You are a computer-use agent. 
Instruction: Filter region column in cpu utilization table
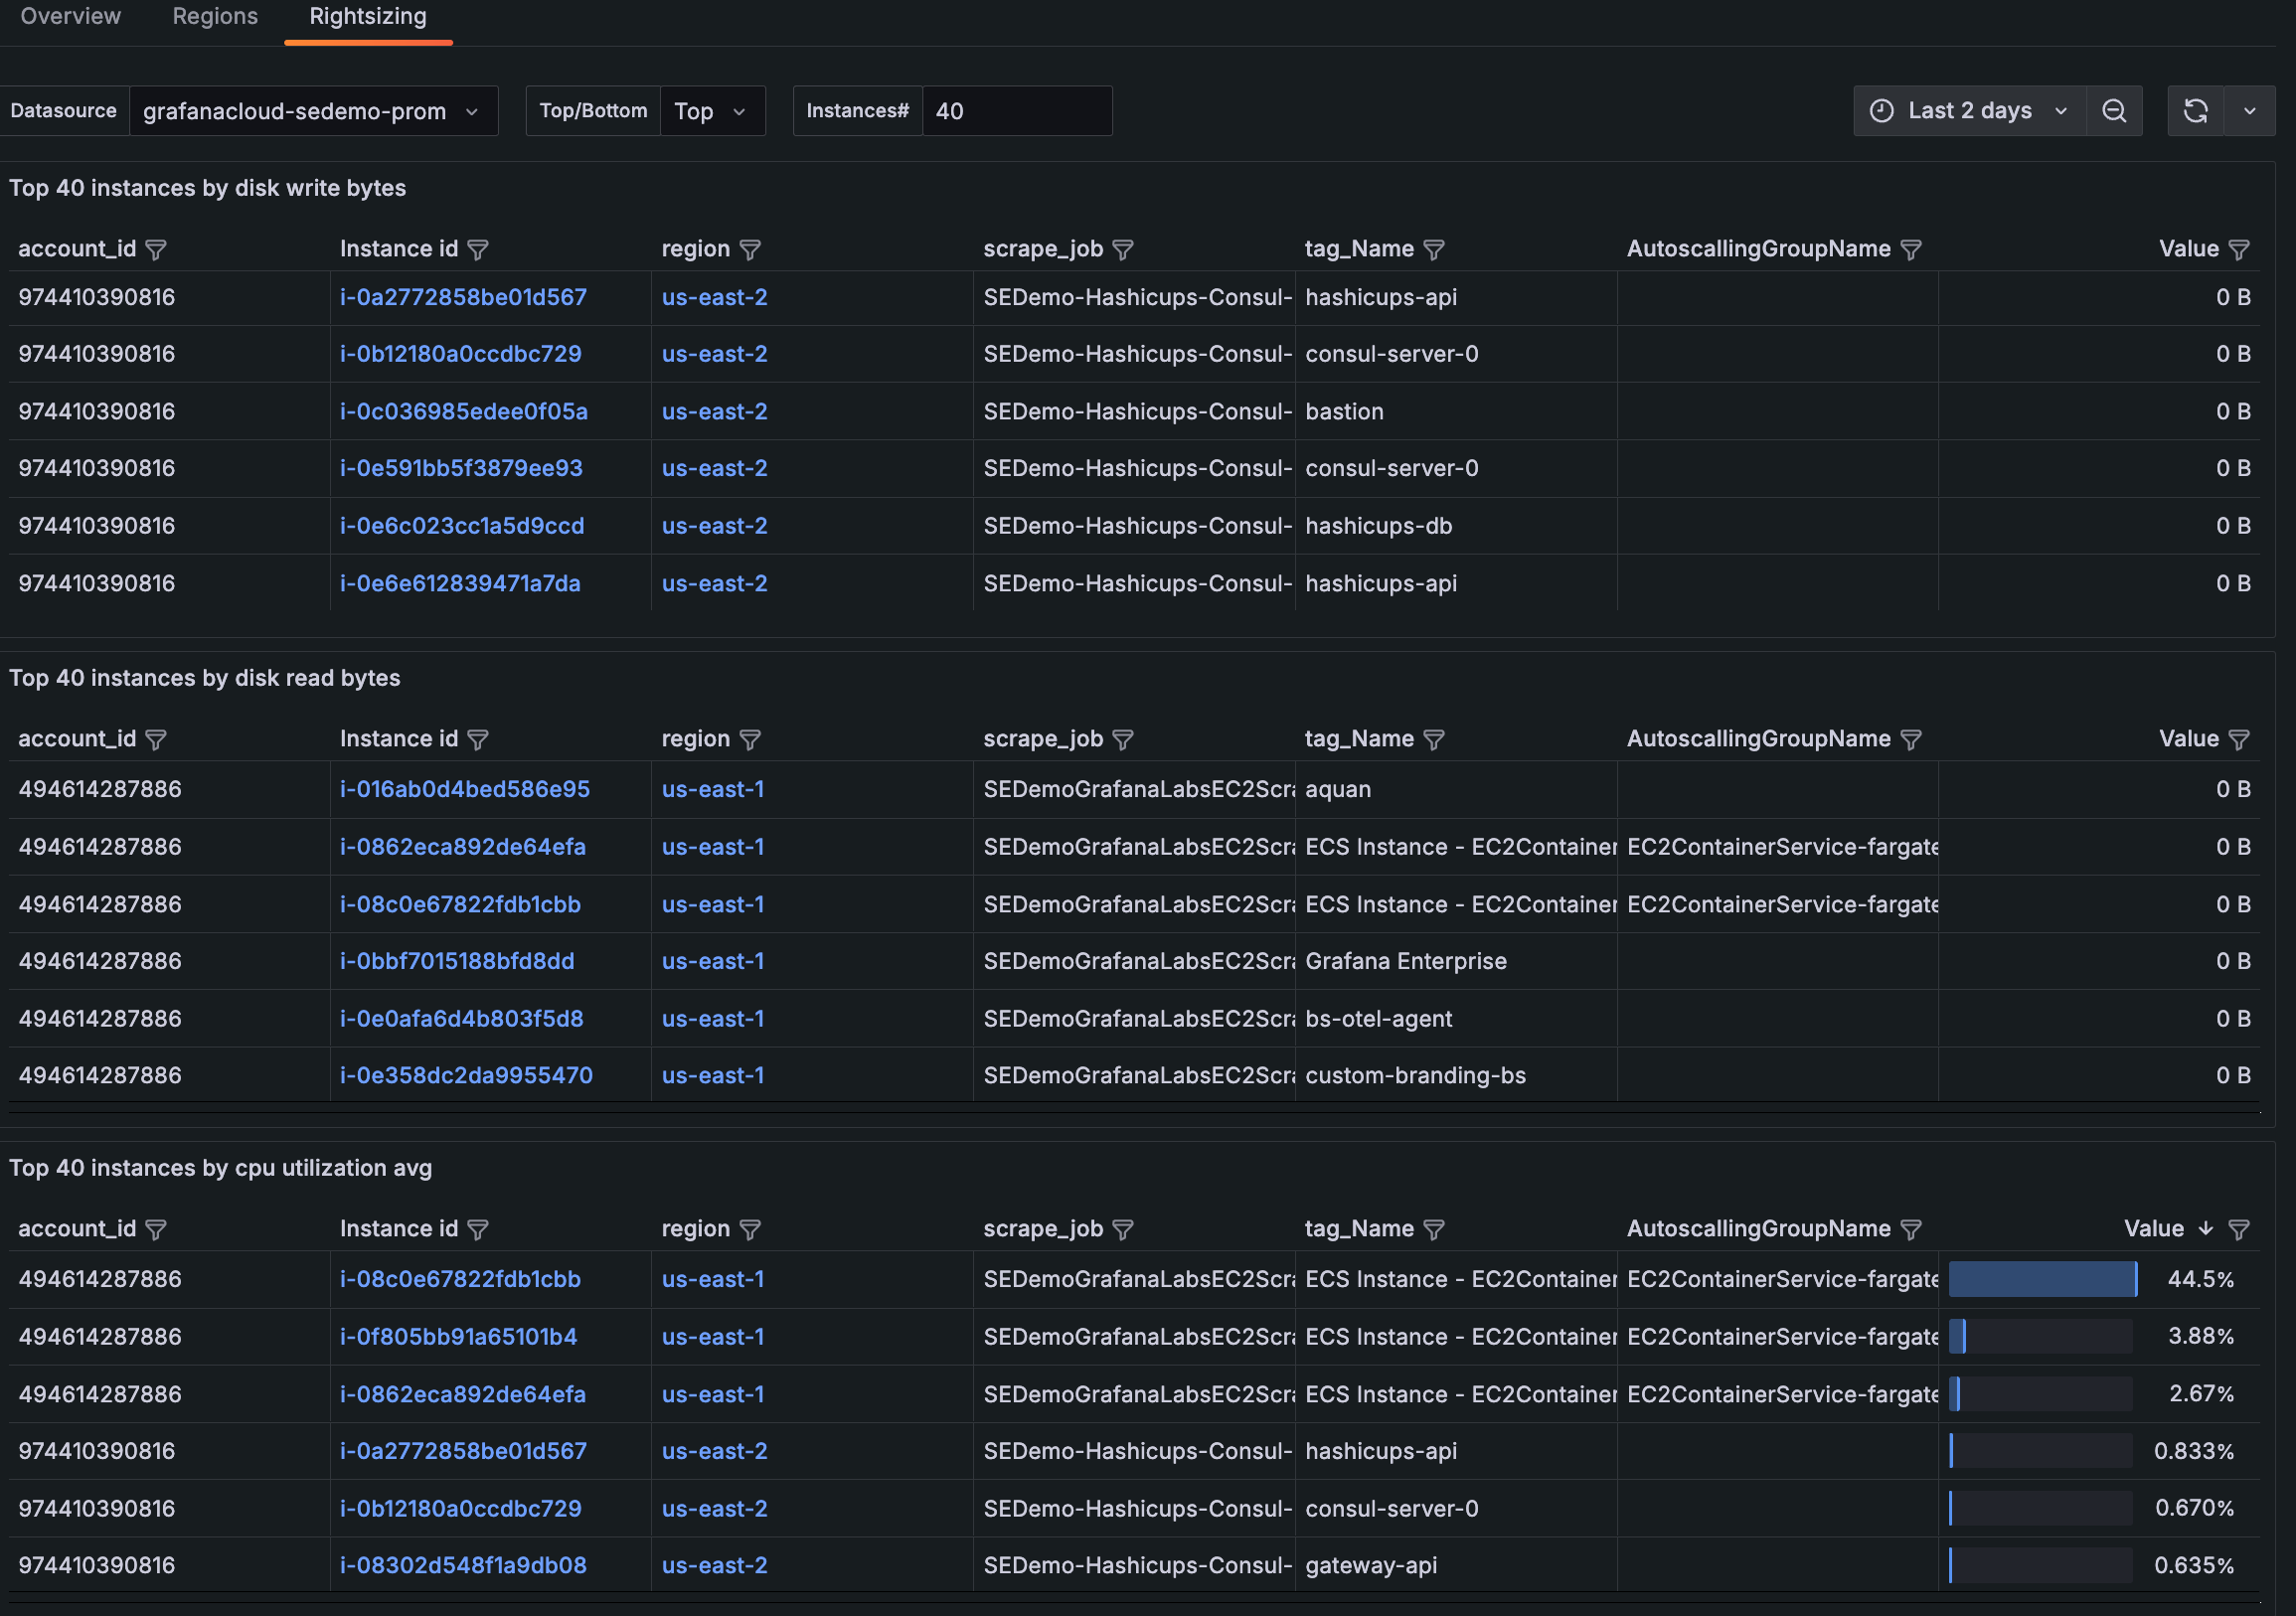click(x=750, y=1230)
